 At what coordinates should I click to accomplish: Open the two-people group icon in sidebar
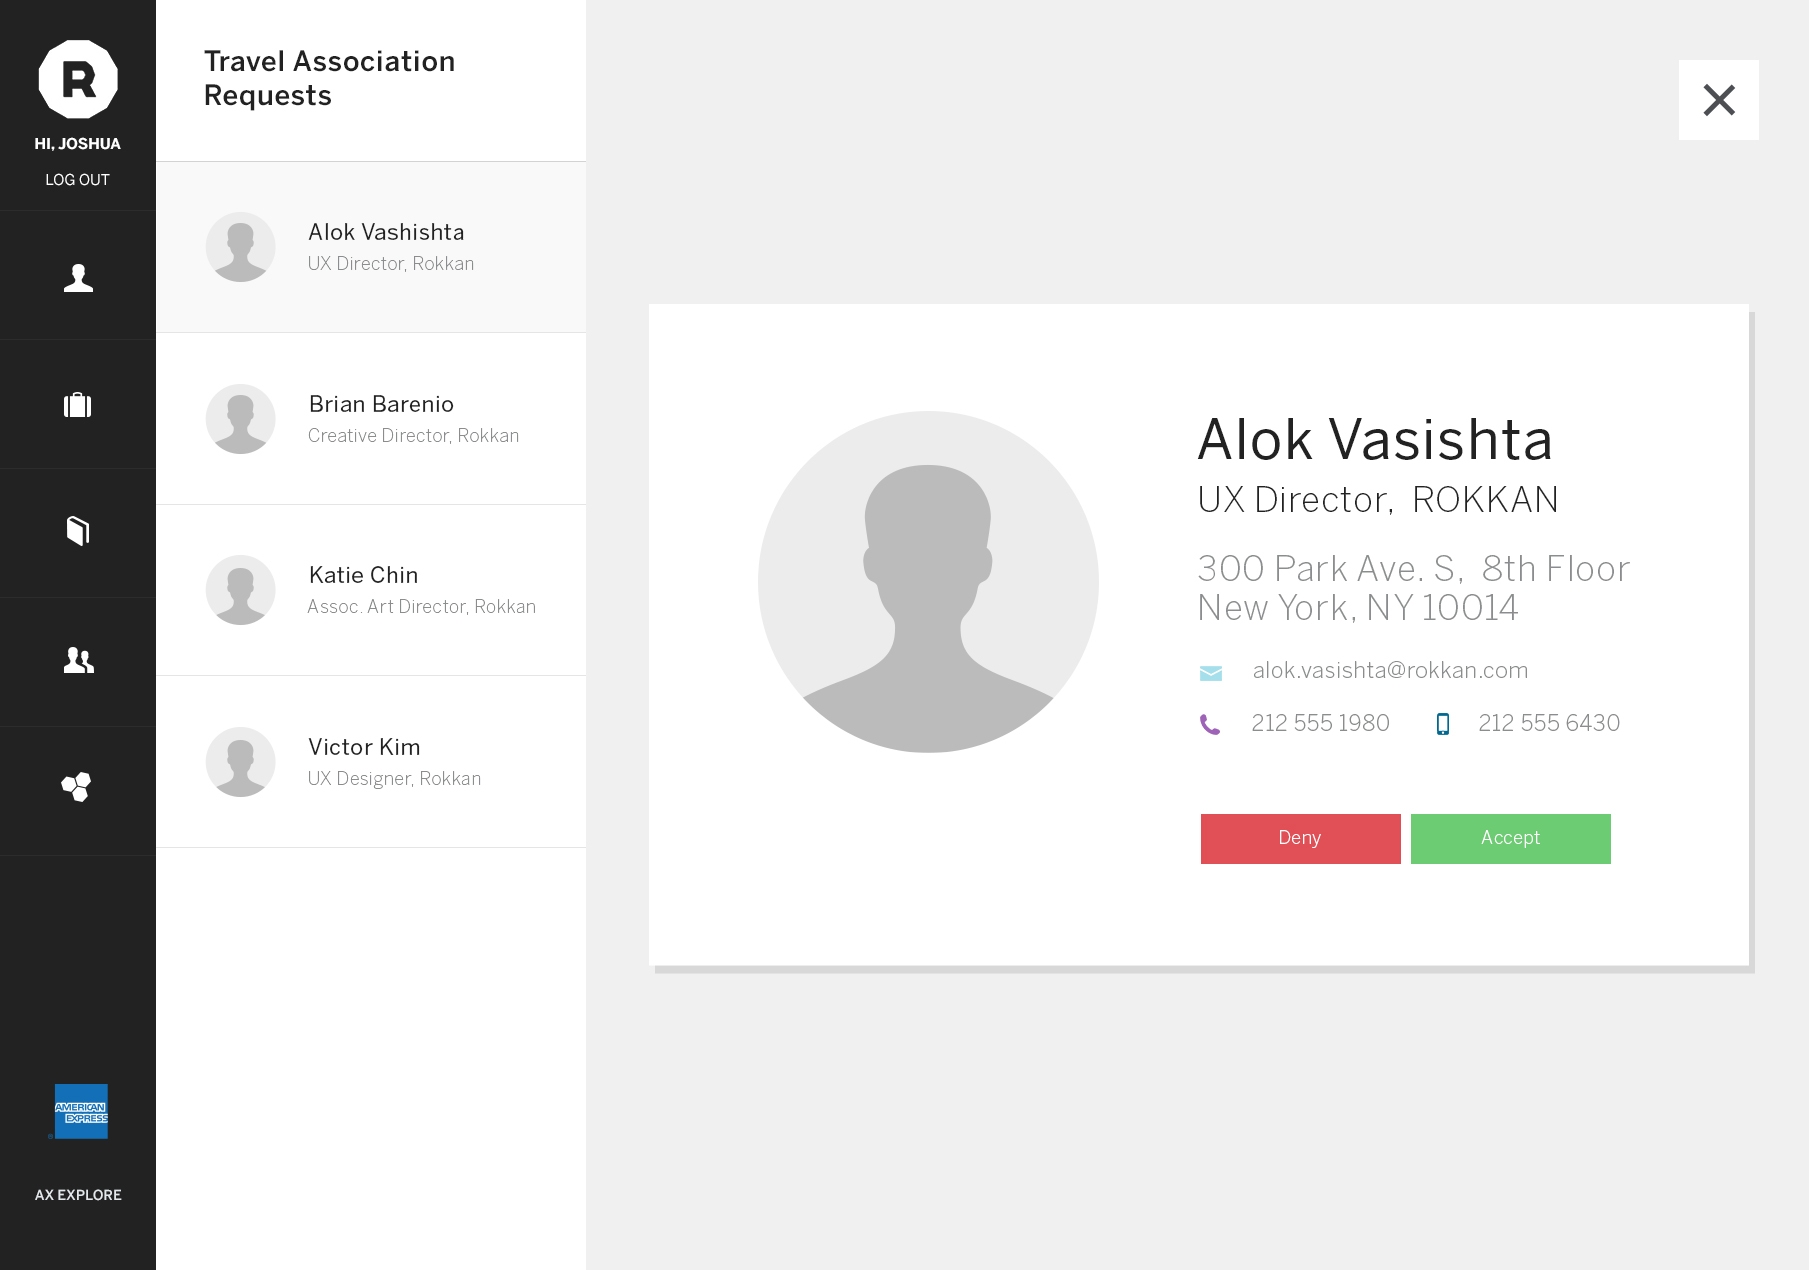(x=78, y=660)
